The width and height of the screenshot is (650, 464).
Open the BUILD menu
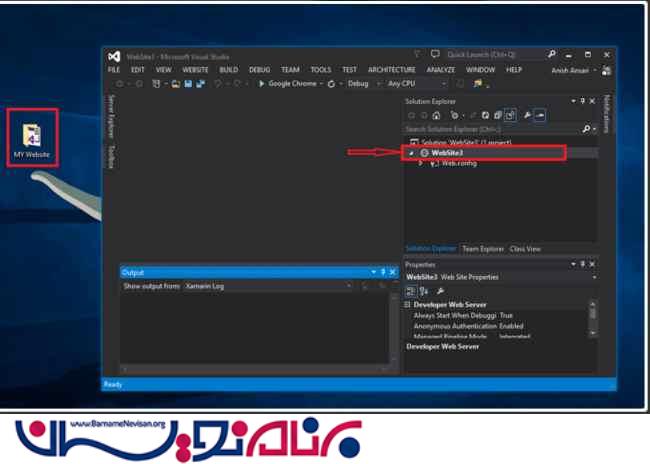[229, 70]
